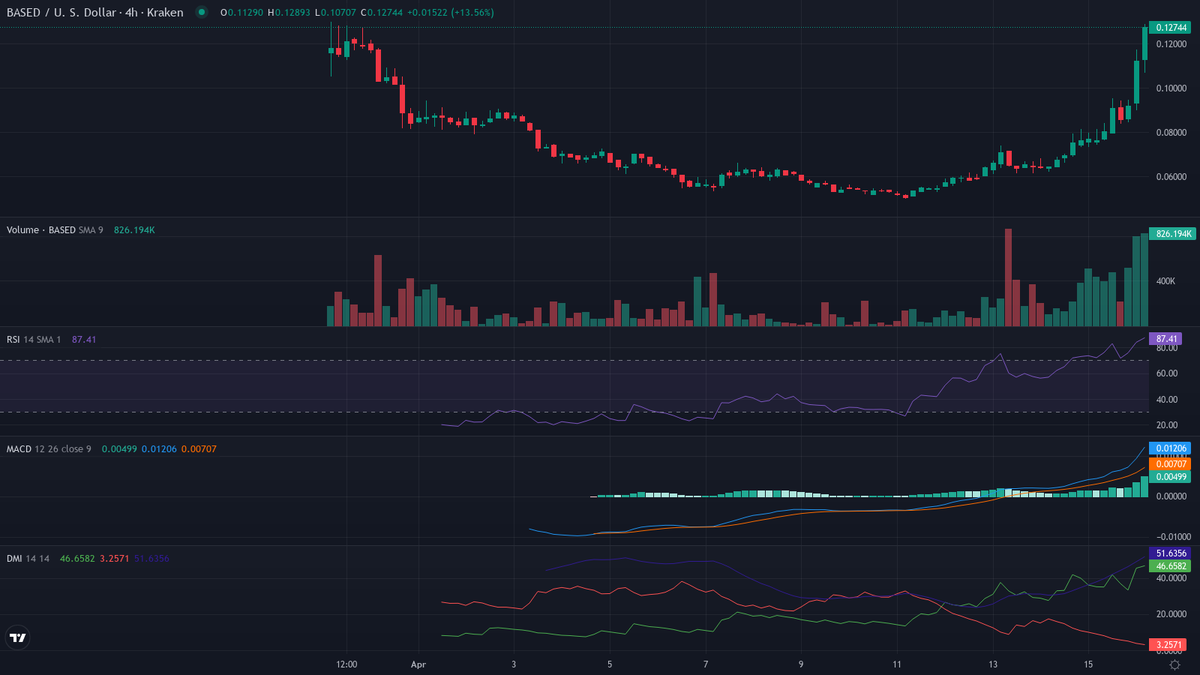The width and height of the screenshot is (1200, 675).
Task: Open chart settings gear icon
Action: coord(1174,664)
